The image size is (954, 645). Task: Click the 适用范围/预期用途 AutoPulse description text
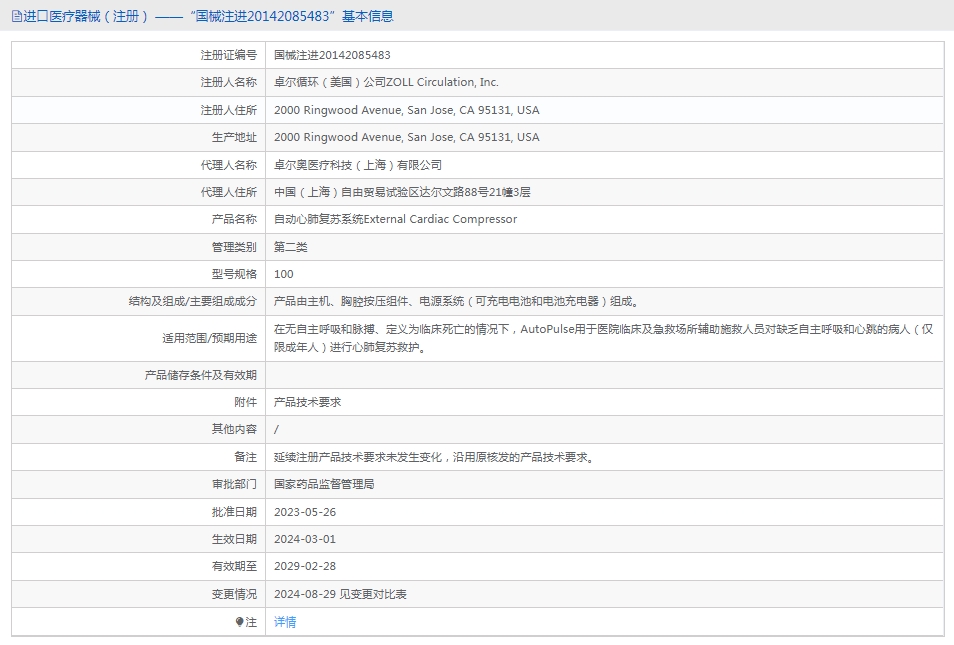604,338
